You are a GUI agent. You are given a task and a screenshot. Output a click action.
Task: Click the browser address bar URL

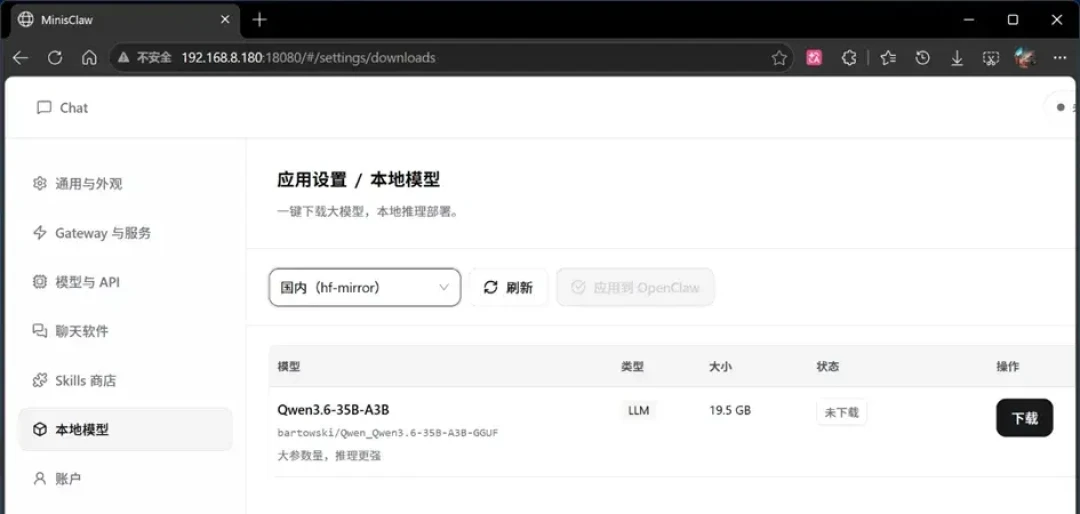pos(308,58)
